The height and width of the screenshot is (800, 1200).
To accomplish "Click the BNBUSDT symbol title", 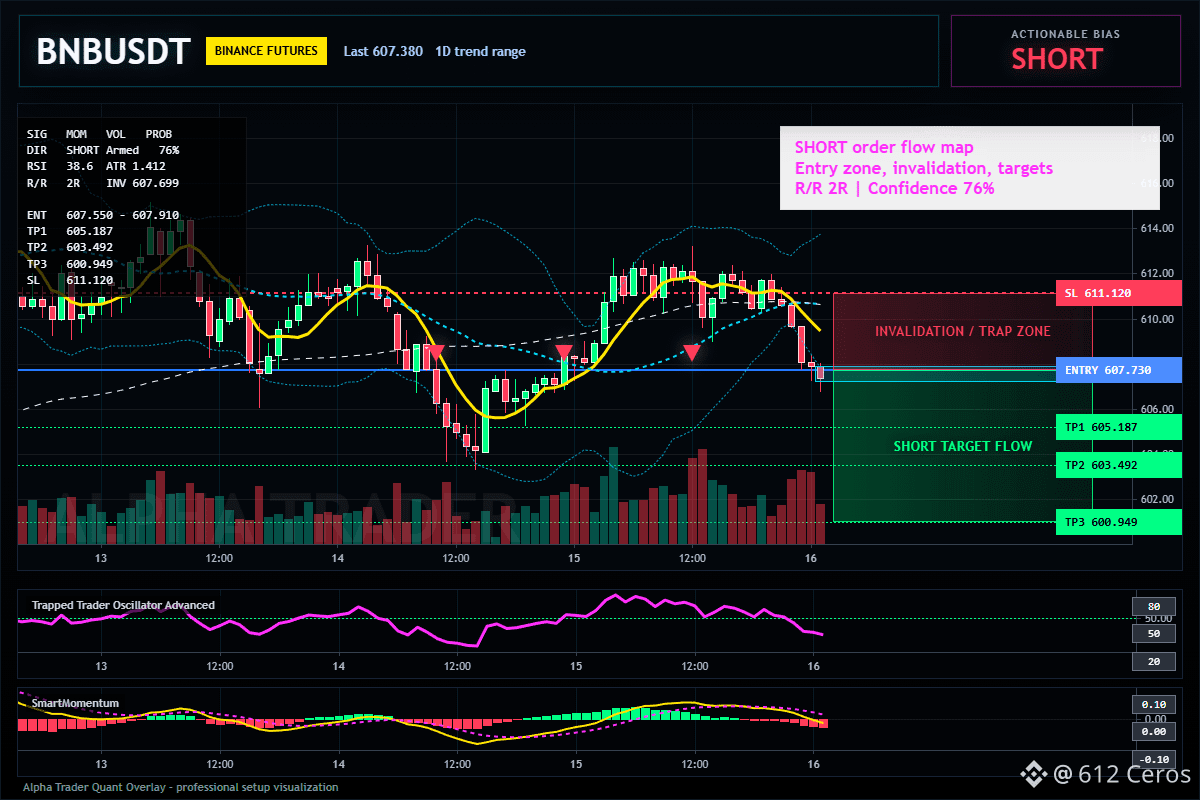I will 112,51.
